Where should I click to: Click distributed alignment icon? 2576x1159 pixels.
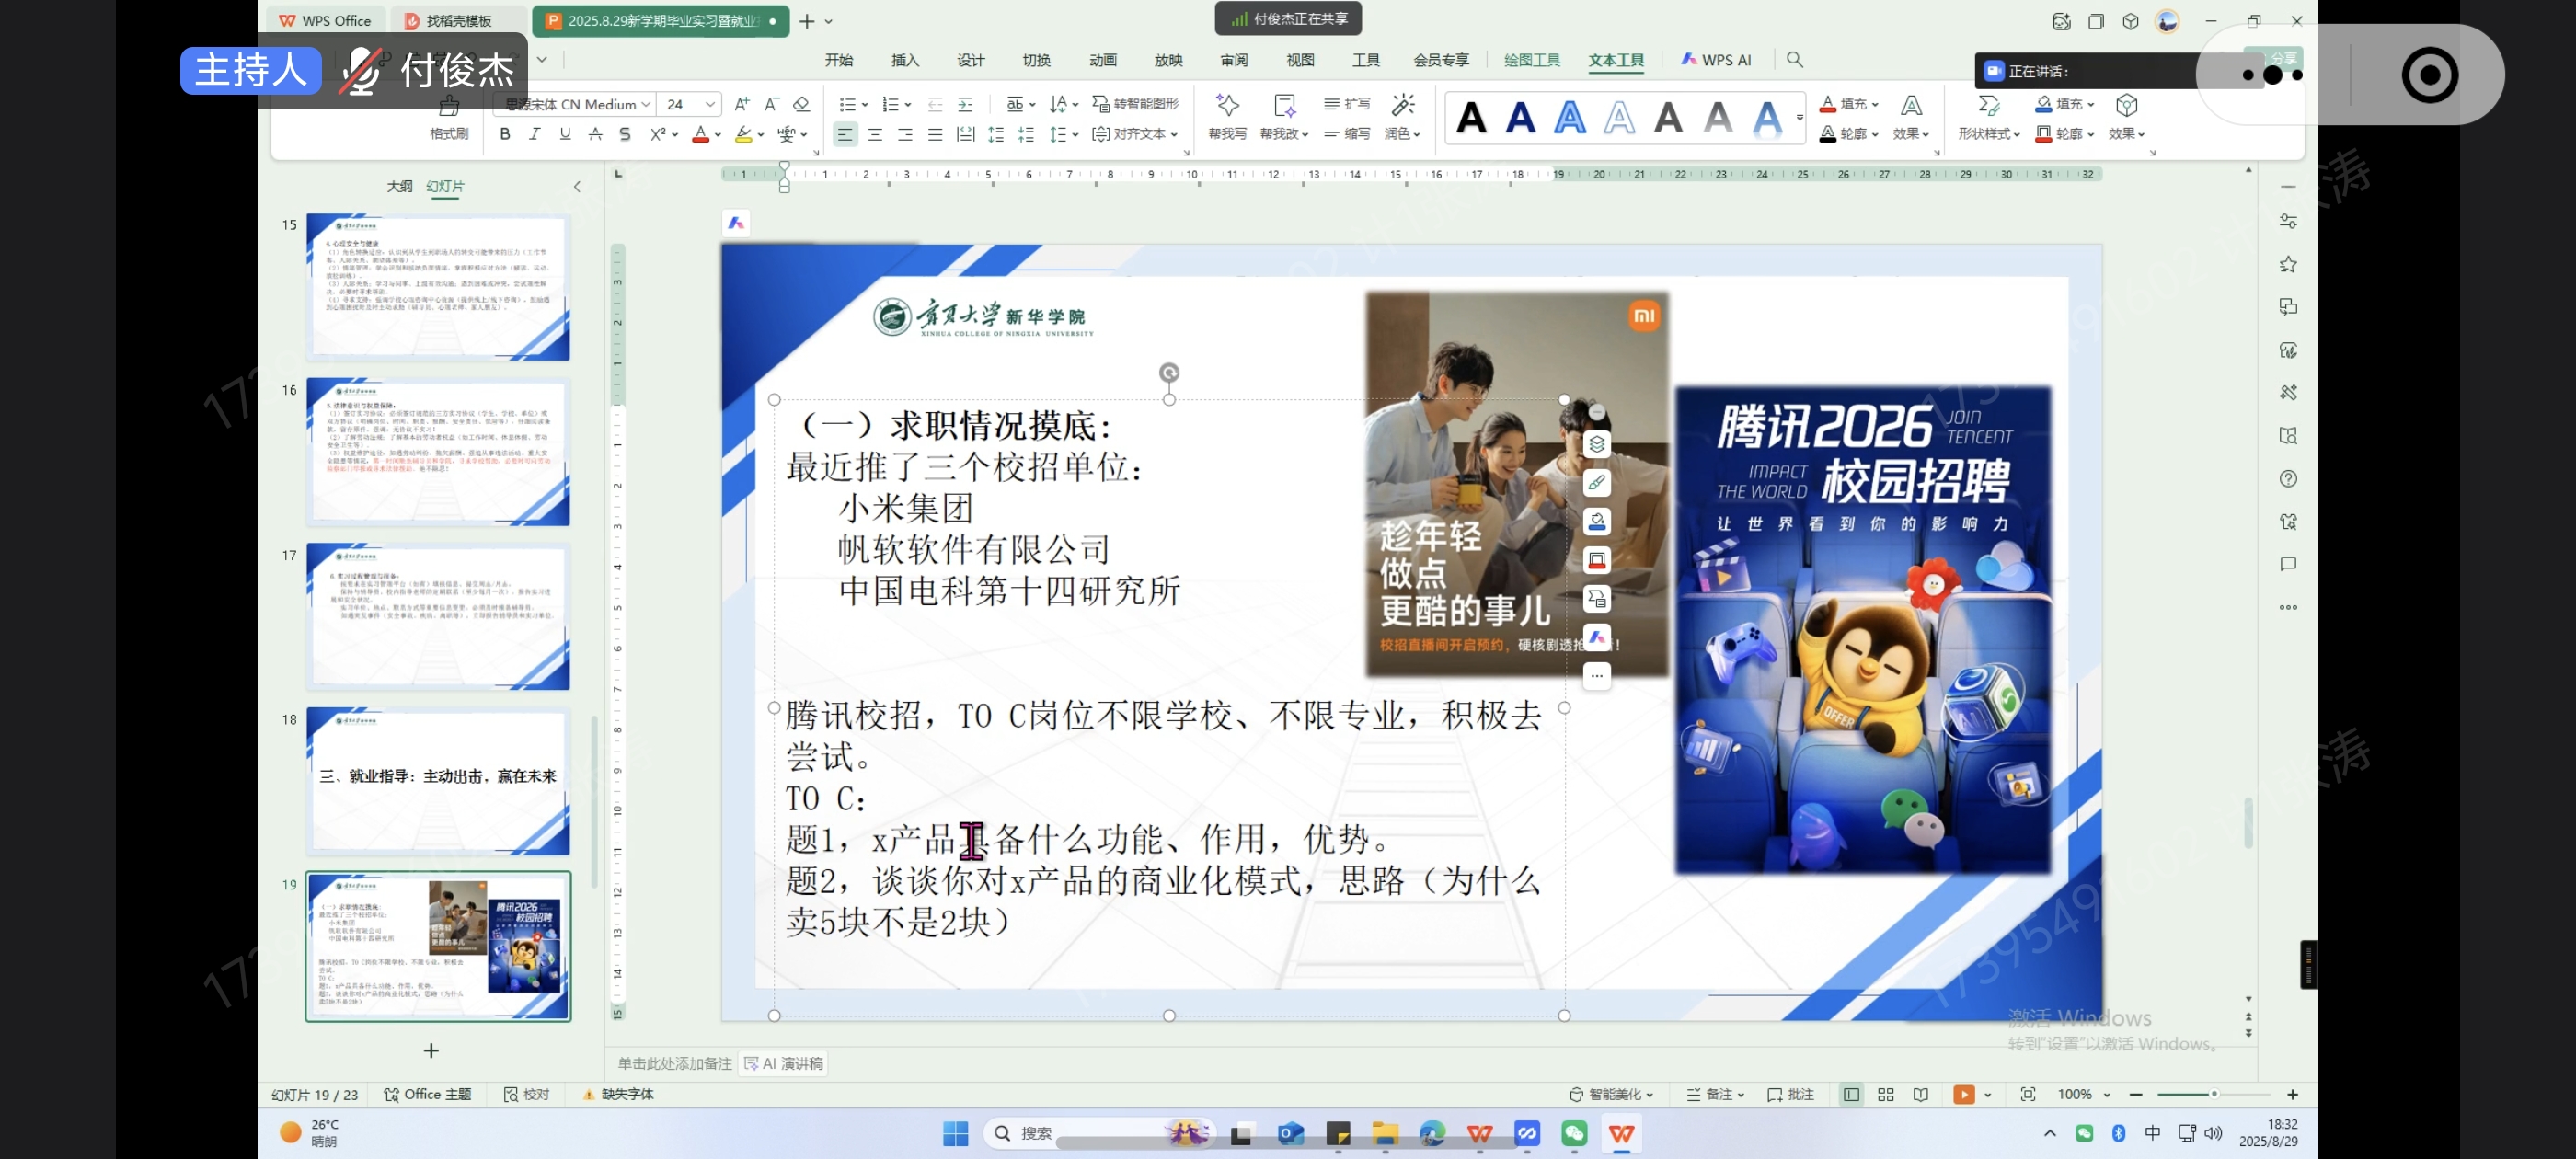pyautogui.click(x=965, y=134)
